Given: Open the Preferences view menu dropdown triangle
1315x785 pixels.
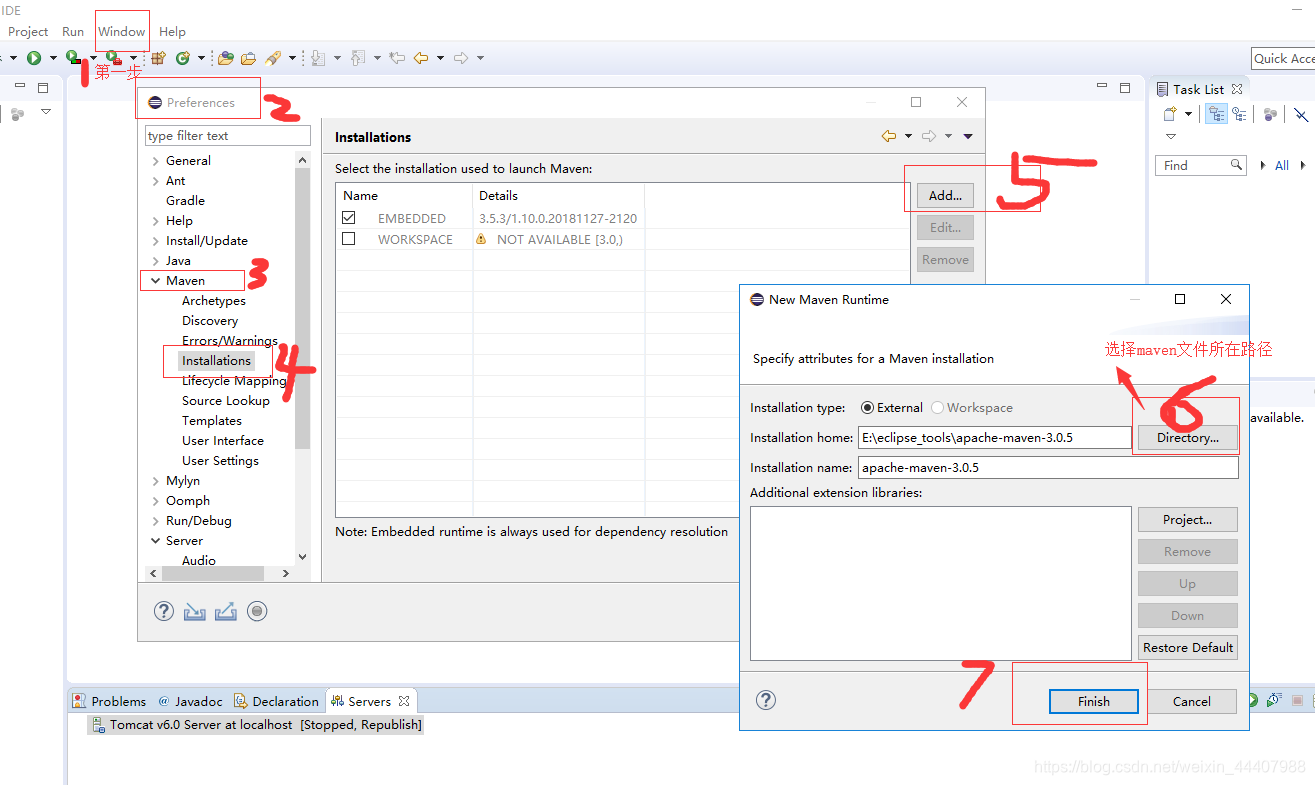Looking at the screenshot, I should 968,136.
